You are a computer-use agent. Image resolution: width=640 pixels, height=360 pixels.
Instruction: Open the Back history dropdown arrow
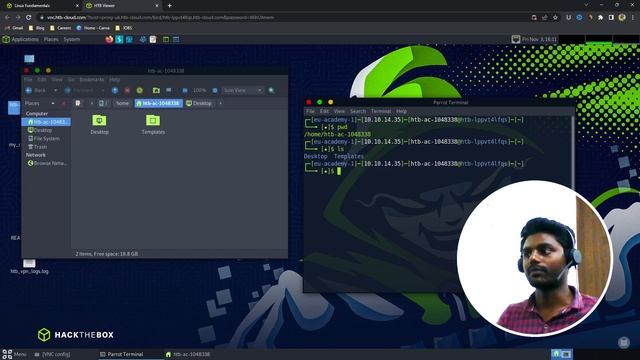(x=56, y=90)
